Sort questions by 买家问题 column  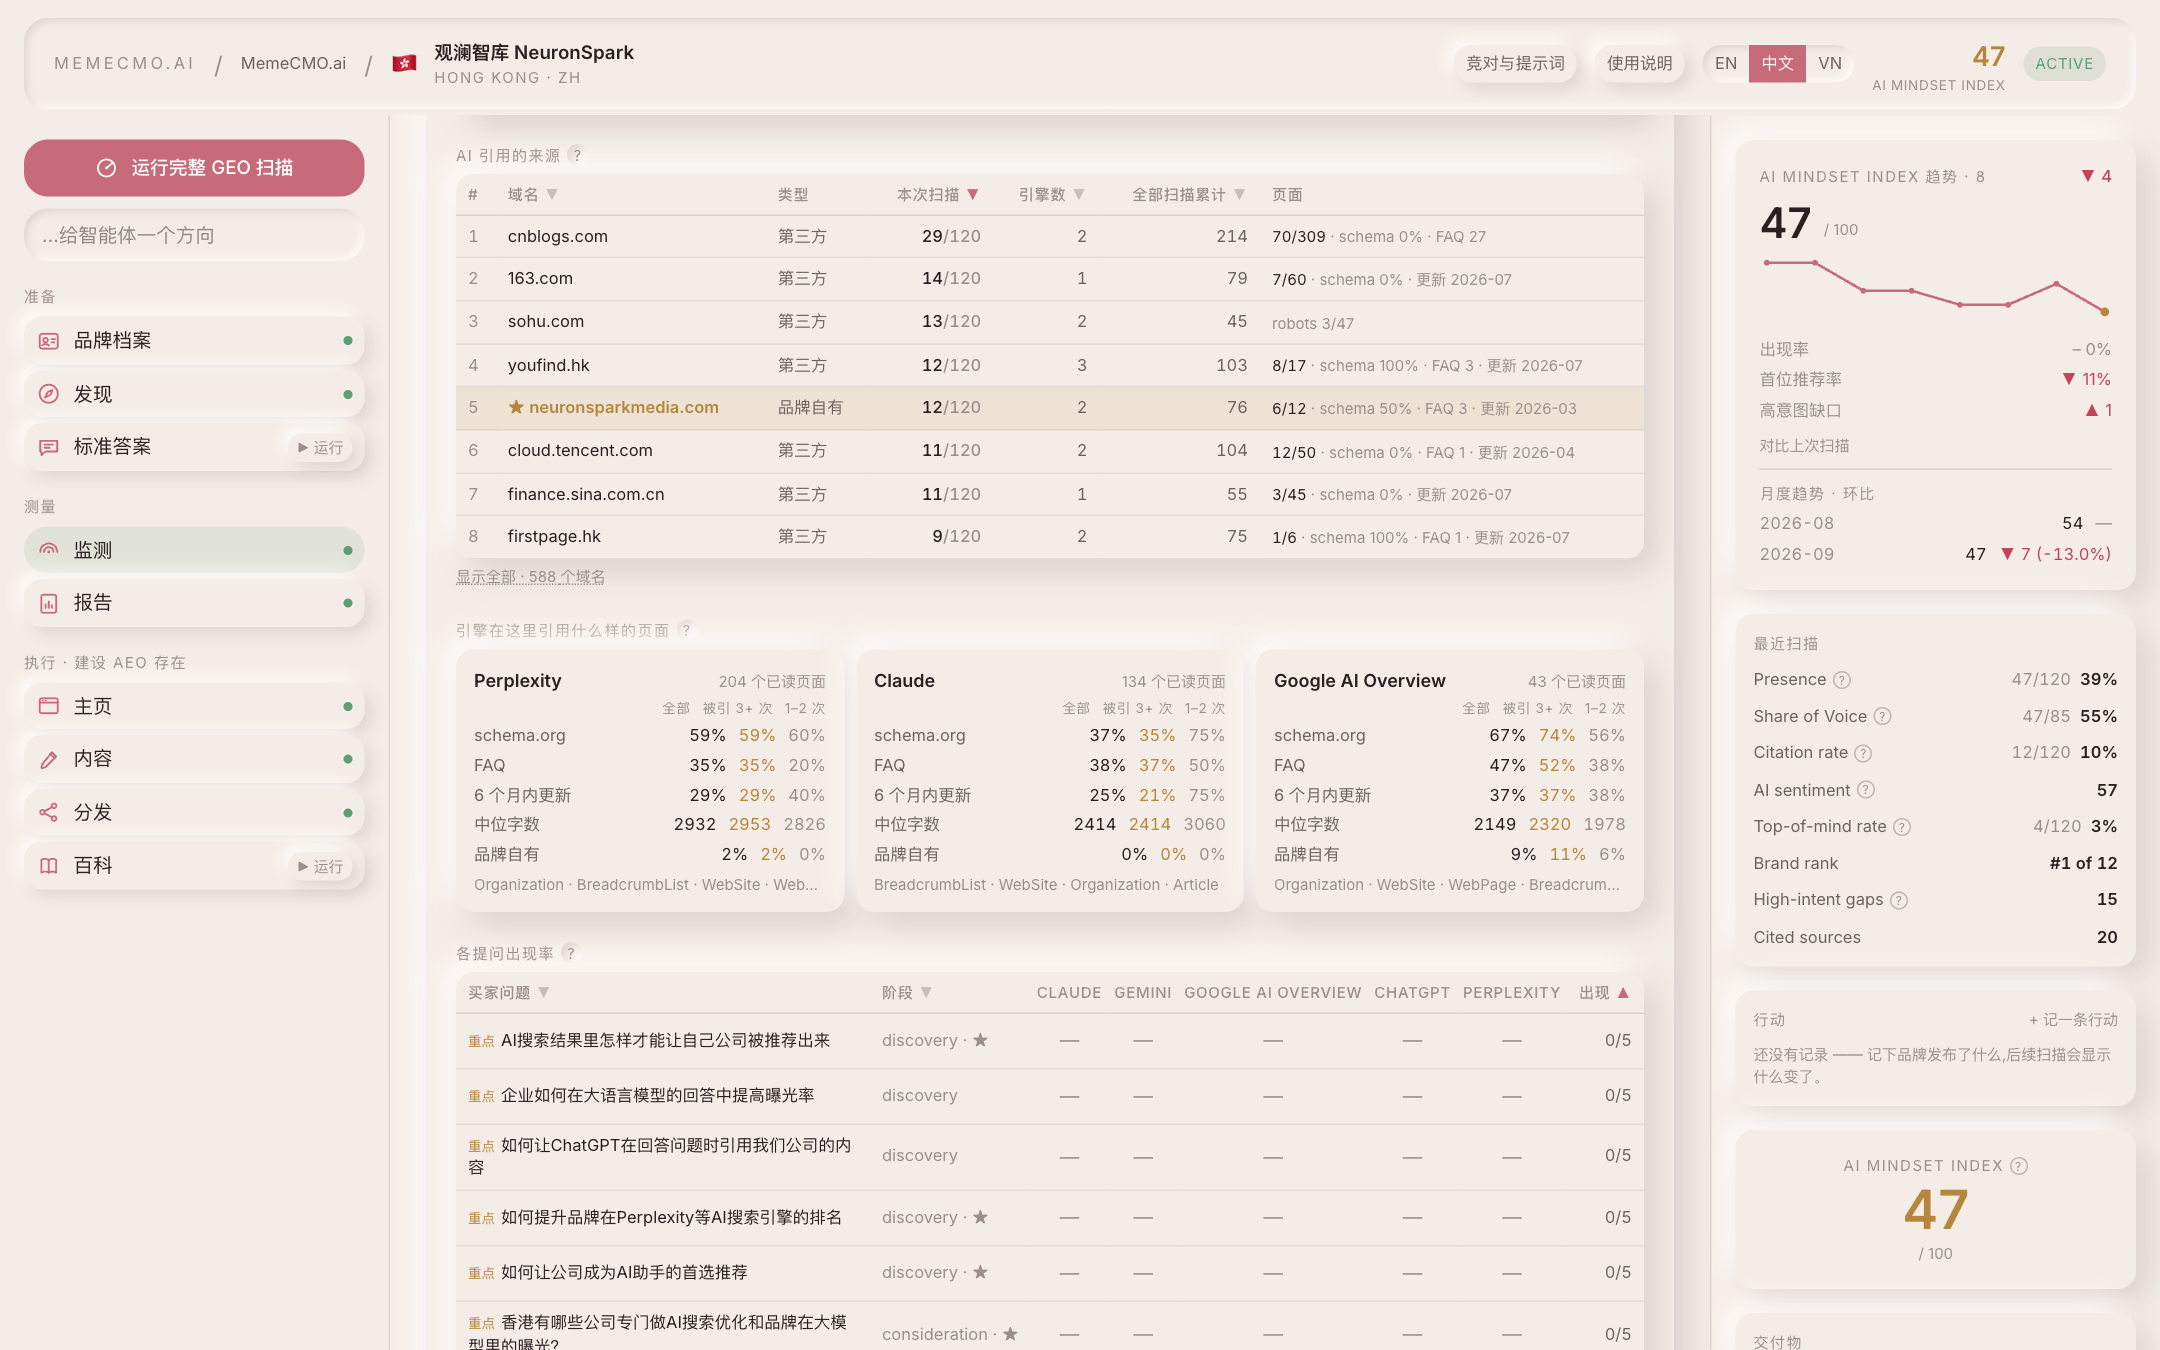coord(509,993)
